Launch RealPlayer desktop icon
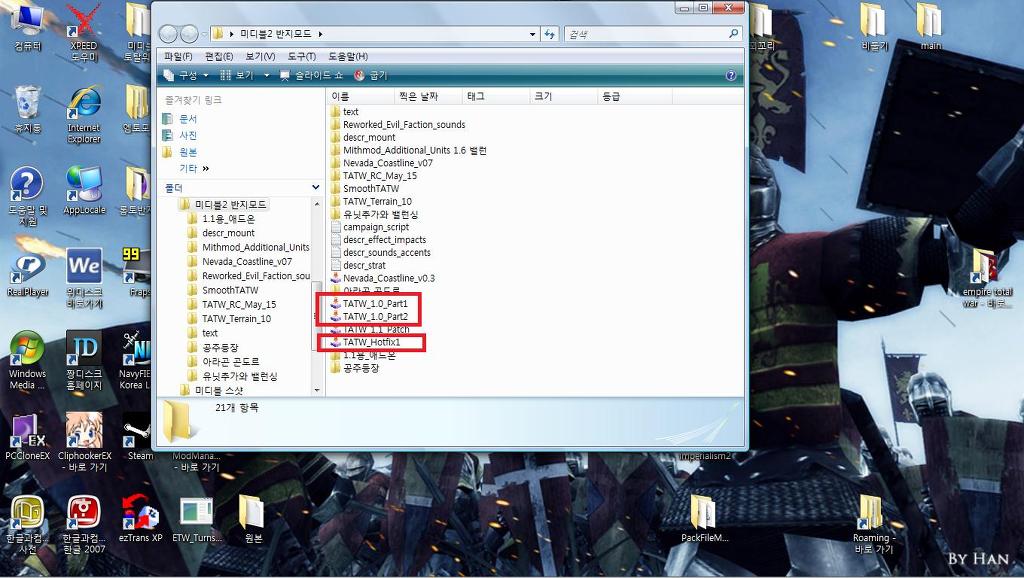 pos(27,274)
